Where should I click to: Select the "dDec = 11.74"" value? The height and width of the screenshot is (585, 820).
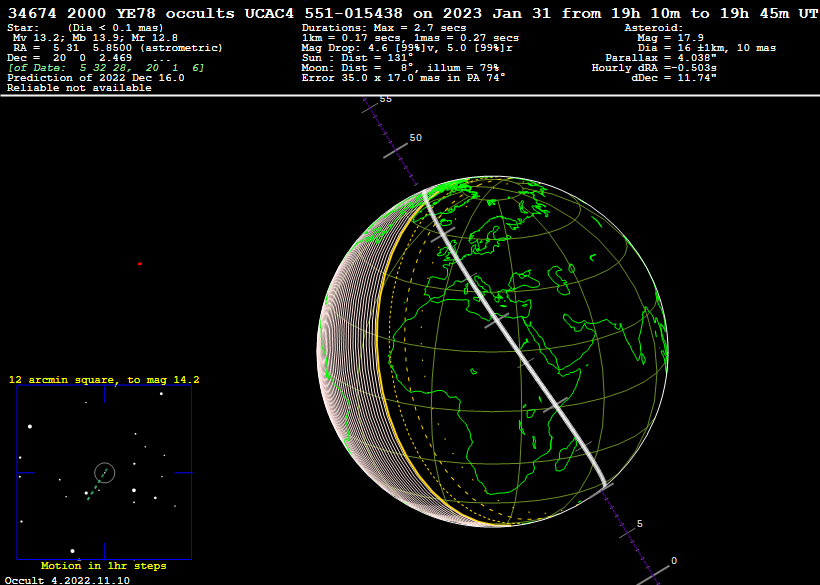point(674,77)
